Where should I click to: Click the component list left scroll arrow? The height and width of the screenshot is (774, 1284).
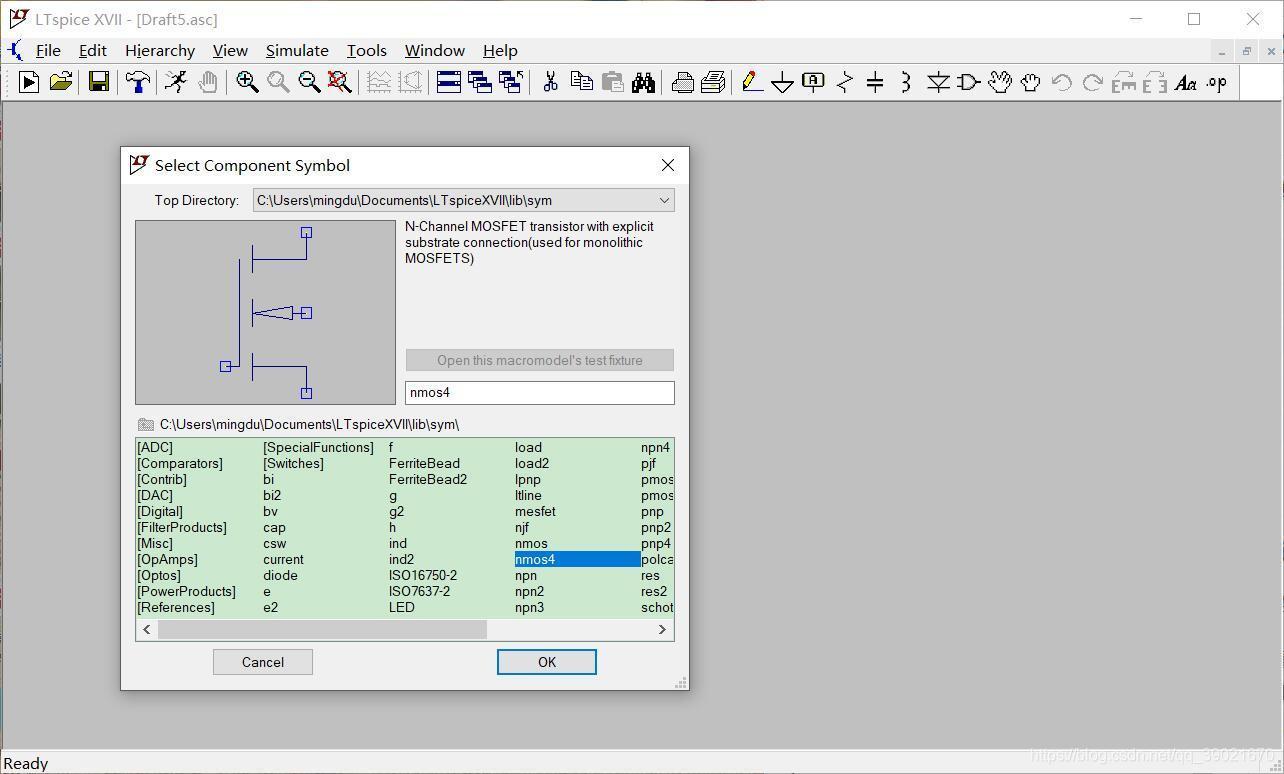147,629
